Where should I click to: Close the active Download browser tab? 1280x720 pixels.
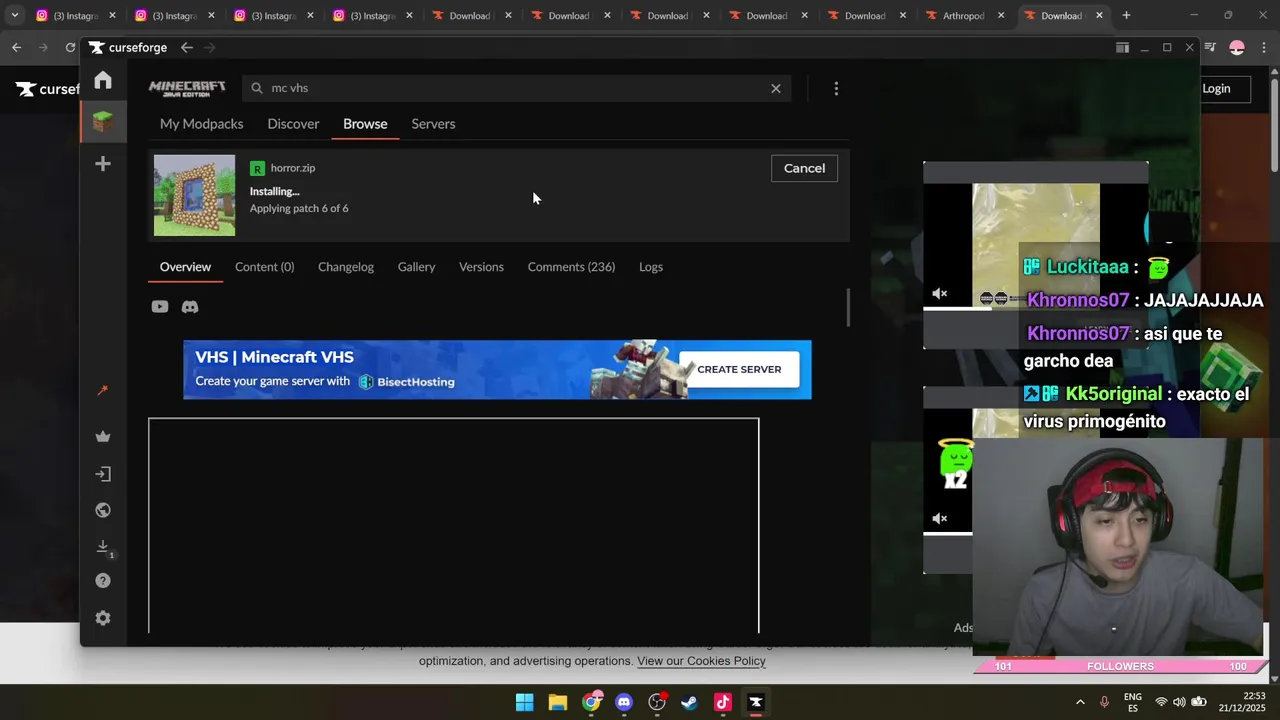[1099, 15]
